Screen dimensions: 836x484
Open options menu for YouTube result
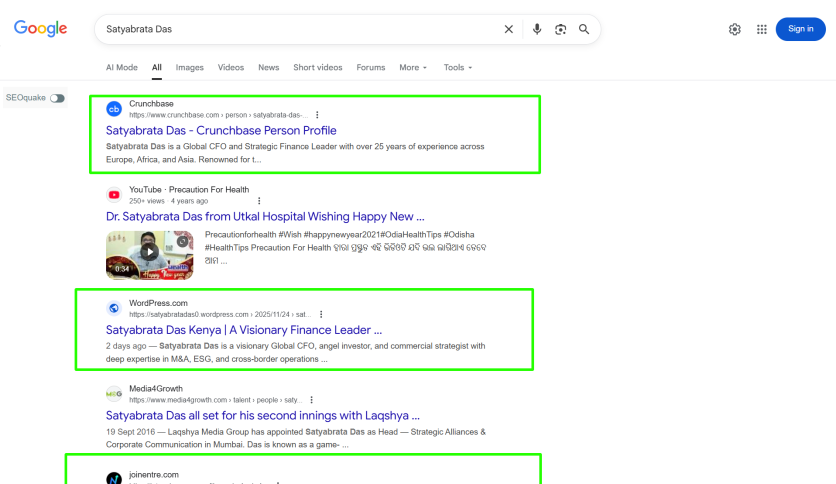[x=259, y=201]
